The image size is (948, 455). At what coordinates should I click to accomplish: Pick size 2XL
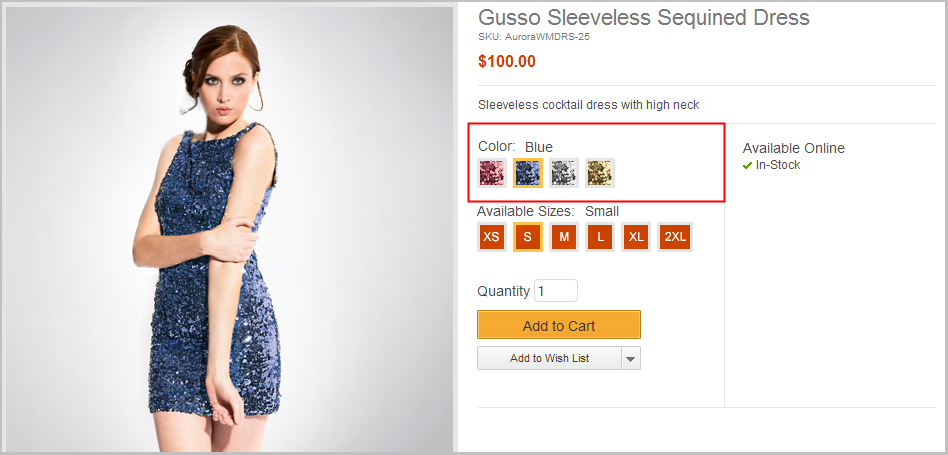tap(675, 237)
